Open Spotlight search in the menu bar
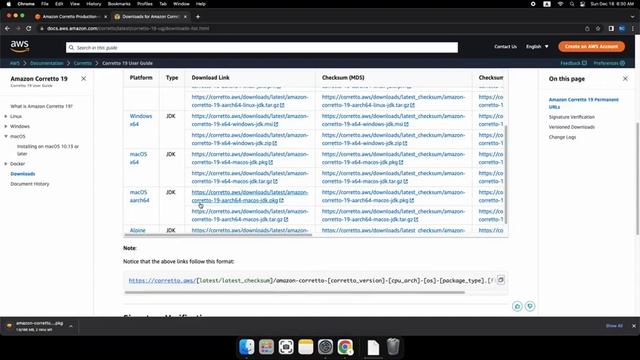Screen dimensions: 640x360 572,4
